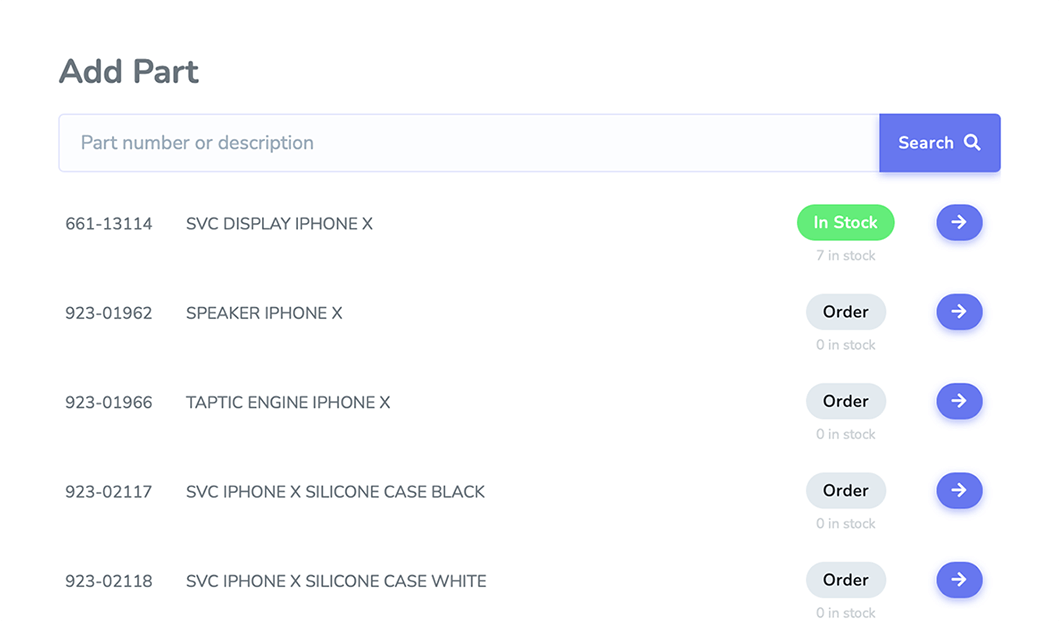
Task: Click arrow icon for SPEAKER IPHONE X
Action: pyautogui.click(x=959, y=312)
